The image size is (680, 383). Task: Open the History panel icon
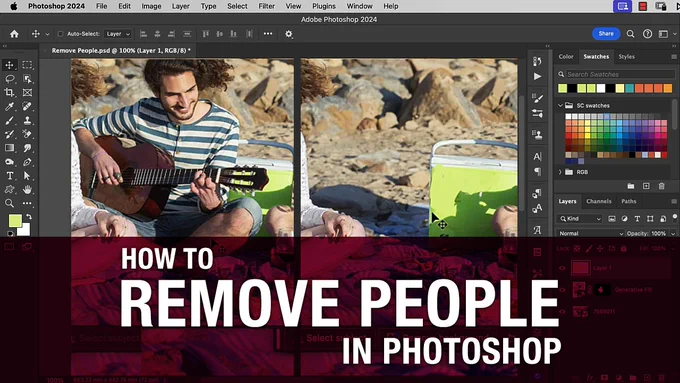coord(537,62)
